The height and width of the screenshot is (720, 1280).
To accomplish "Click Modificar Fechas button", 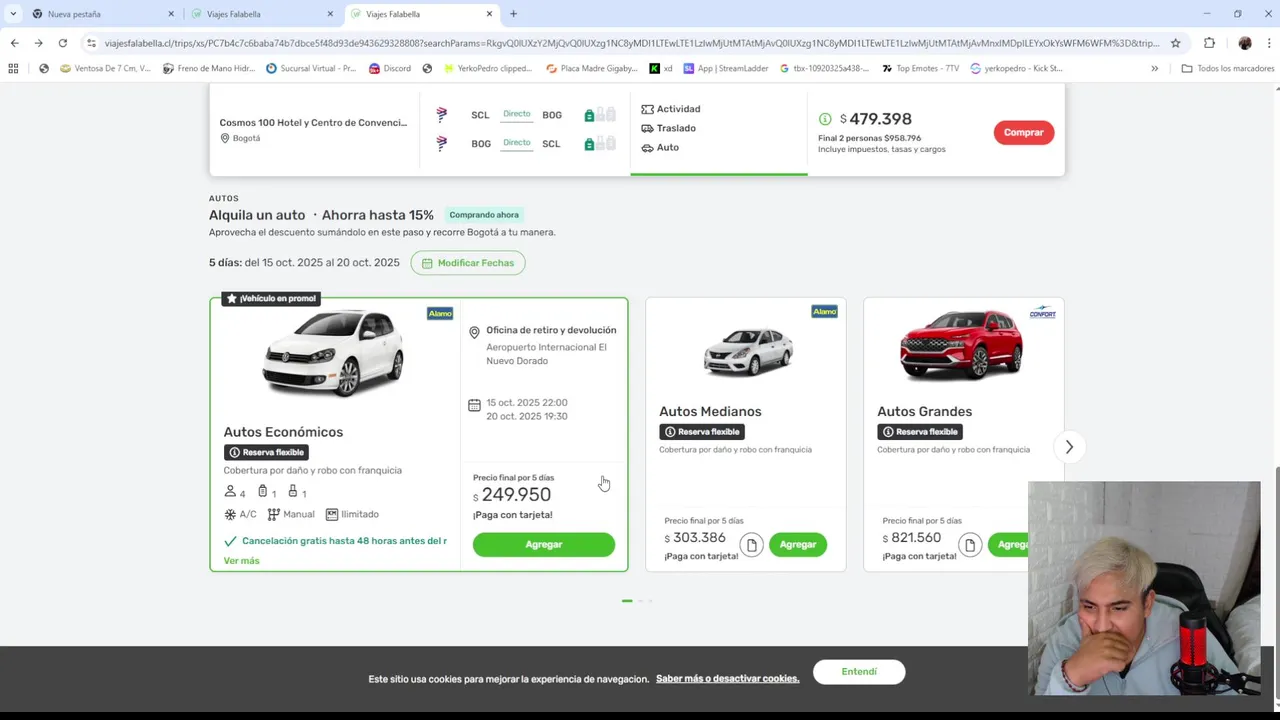I will coord(467,263).
